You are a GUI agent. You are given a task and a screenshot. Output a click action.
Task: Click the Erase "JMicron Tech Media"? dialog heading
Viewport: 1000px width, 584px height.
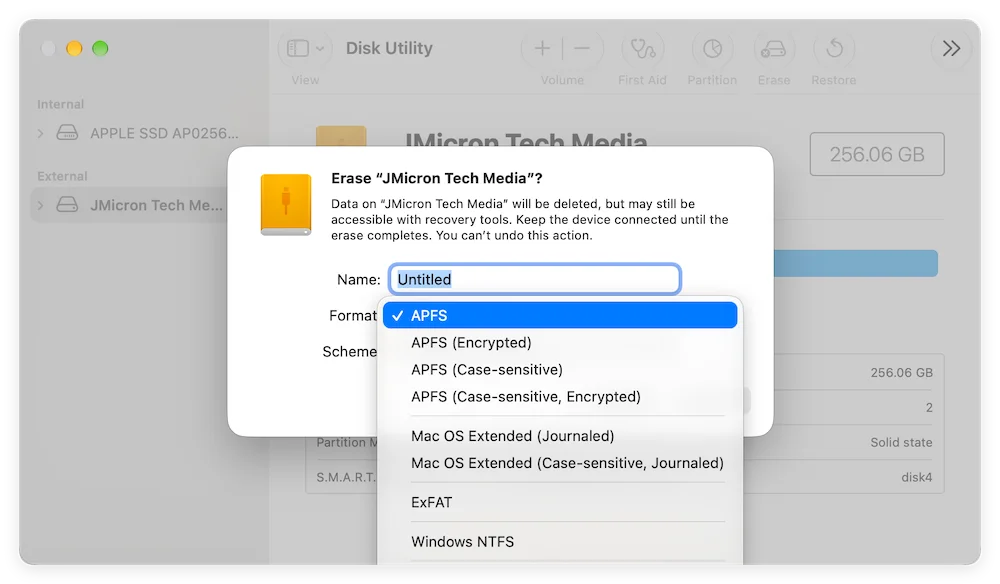click(437, 179)
